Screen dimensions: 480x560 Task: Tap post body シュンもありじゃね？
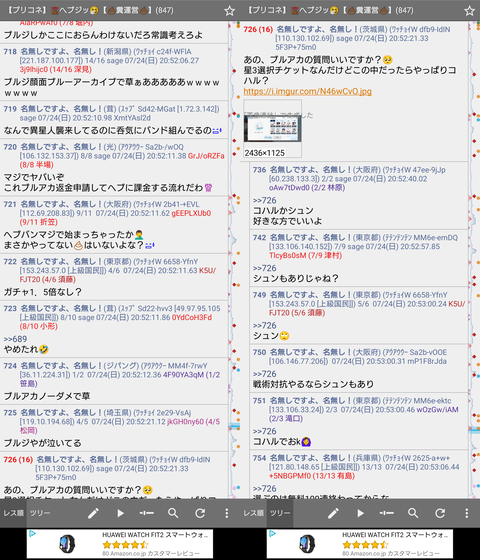295,278
